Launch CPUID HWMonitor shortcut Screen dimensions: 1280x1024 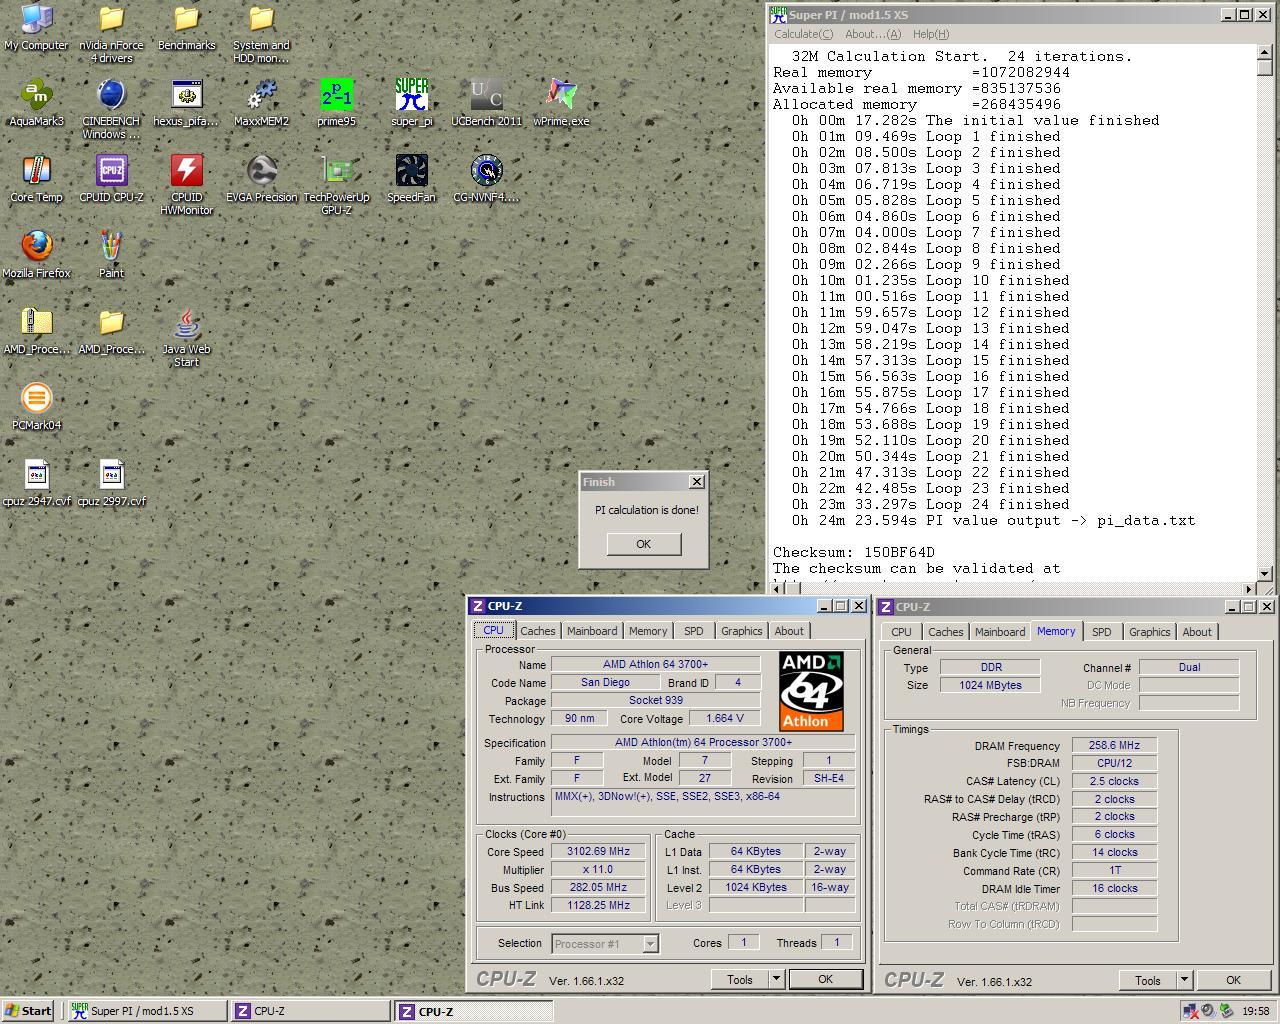(x=186, y=186)
